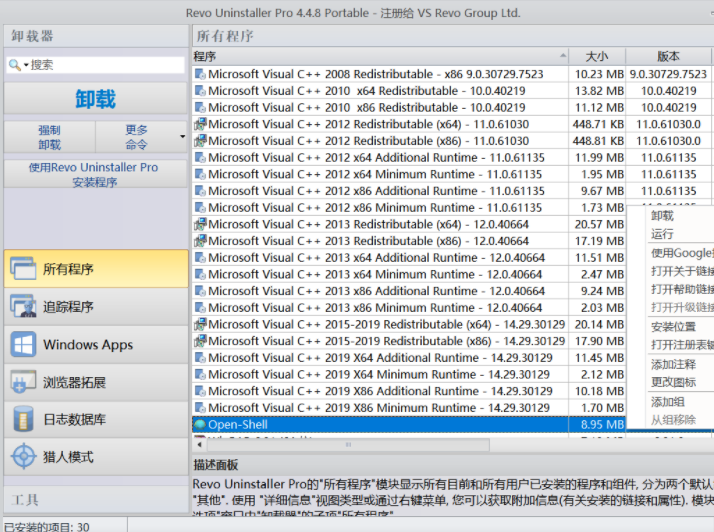Click icon of Visual C++ 2012 Redistributable (x86)

(x=200, y=141)
